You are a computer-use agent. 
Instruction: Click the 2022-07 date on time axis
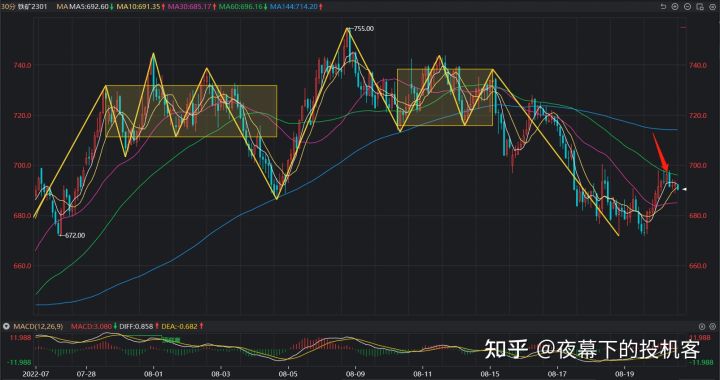tap(35, 374)
